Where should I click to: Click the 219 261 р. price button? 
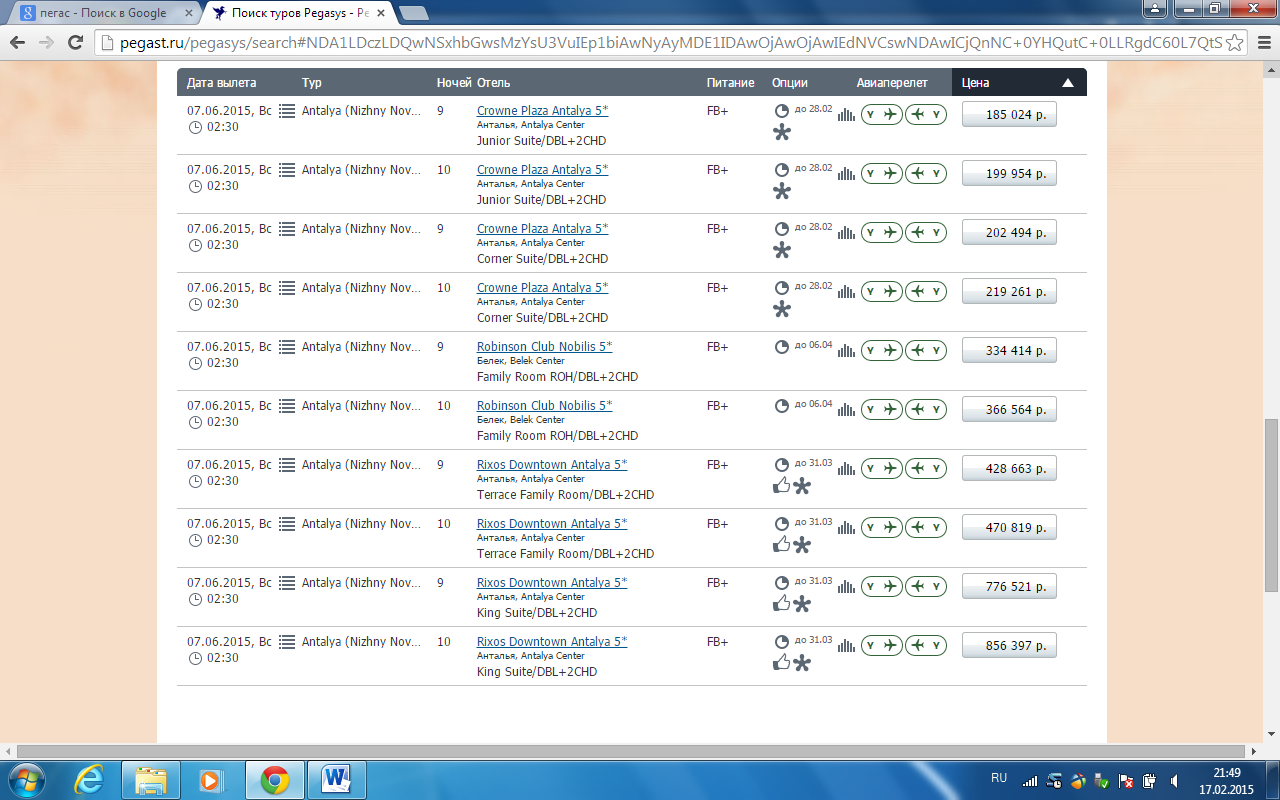point(1009,292)
